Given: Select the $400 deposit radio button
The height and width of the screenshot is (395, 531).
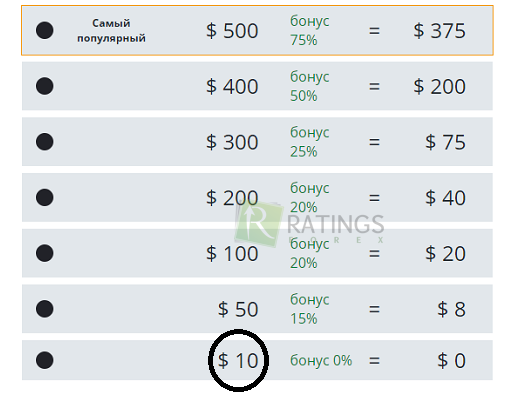Looking at the screenshot, I should [45, 86].
